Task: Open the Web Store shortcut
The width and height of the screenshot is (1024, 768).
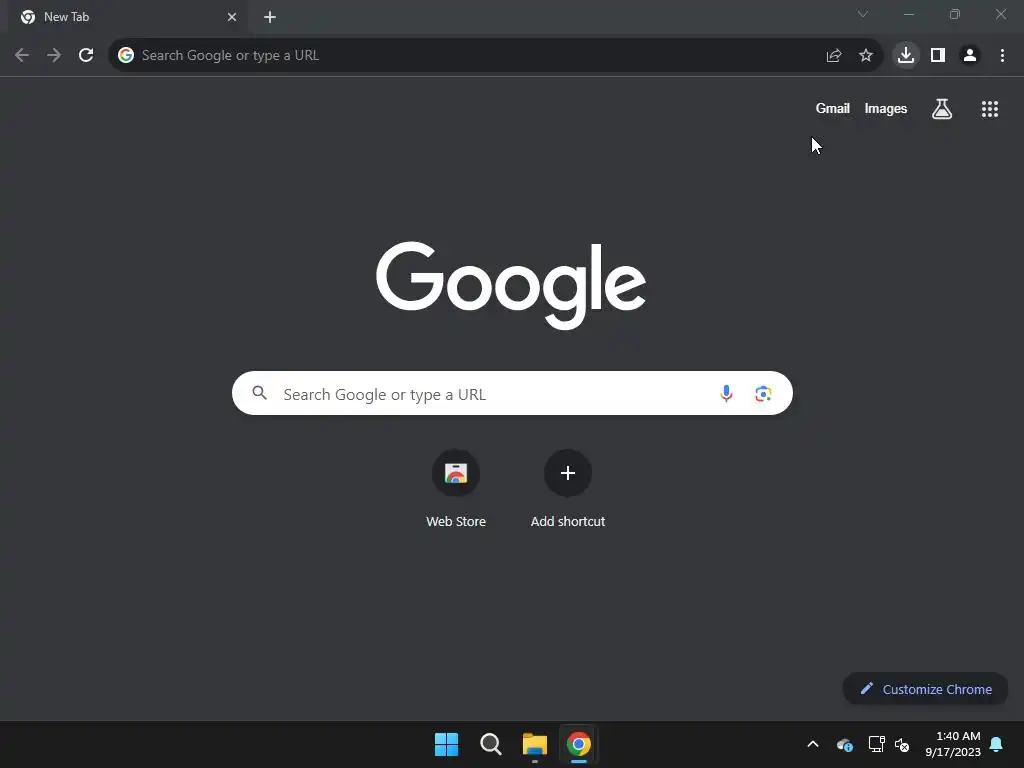Action: (x=456, y=489)
